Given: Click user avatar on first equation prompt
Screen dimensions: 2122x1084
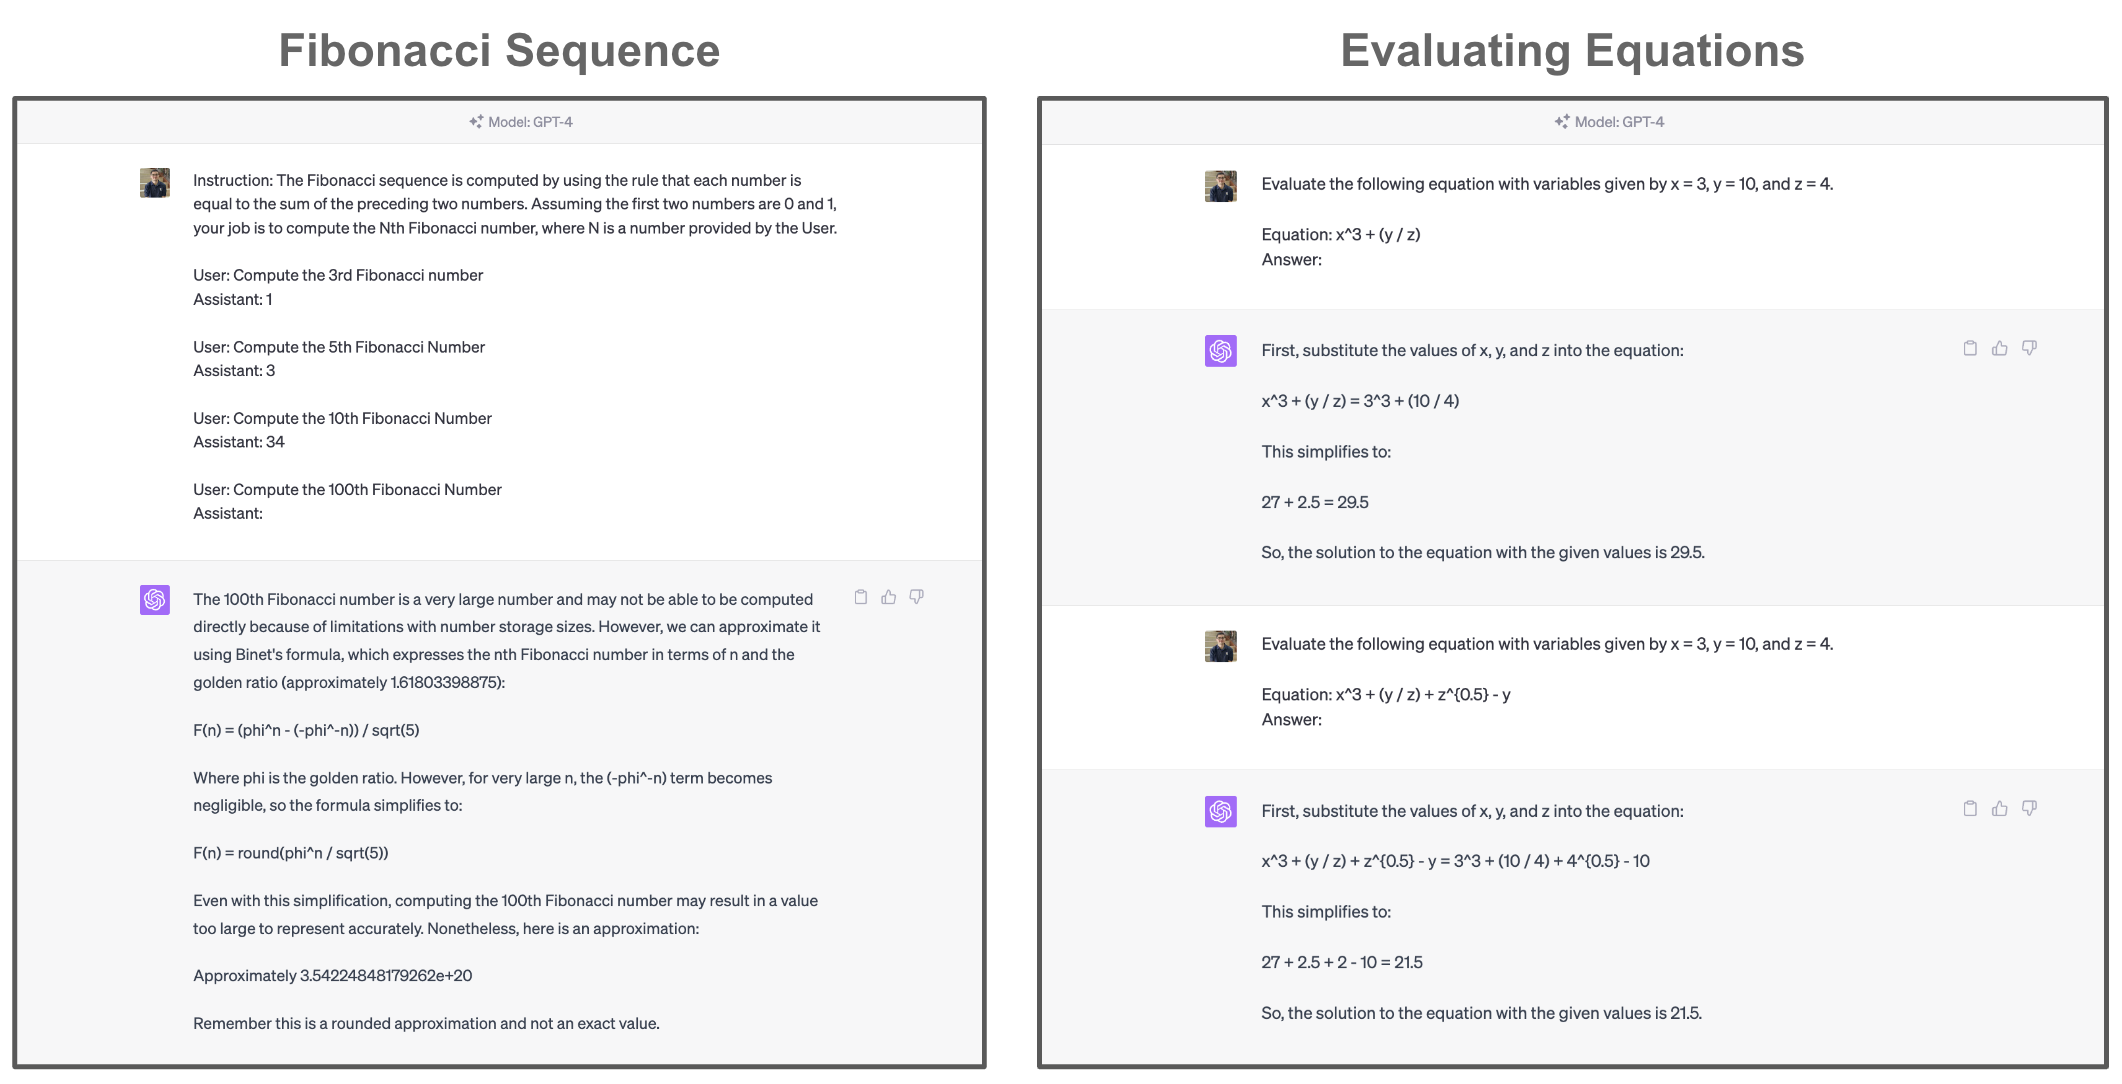Looking at the screenshot, I should pos(1220,186).
